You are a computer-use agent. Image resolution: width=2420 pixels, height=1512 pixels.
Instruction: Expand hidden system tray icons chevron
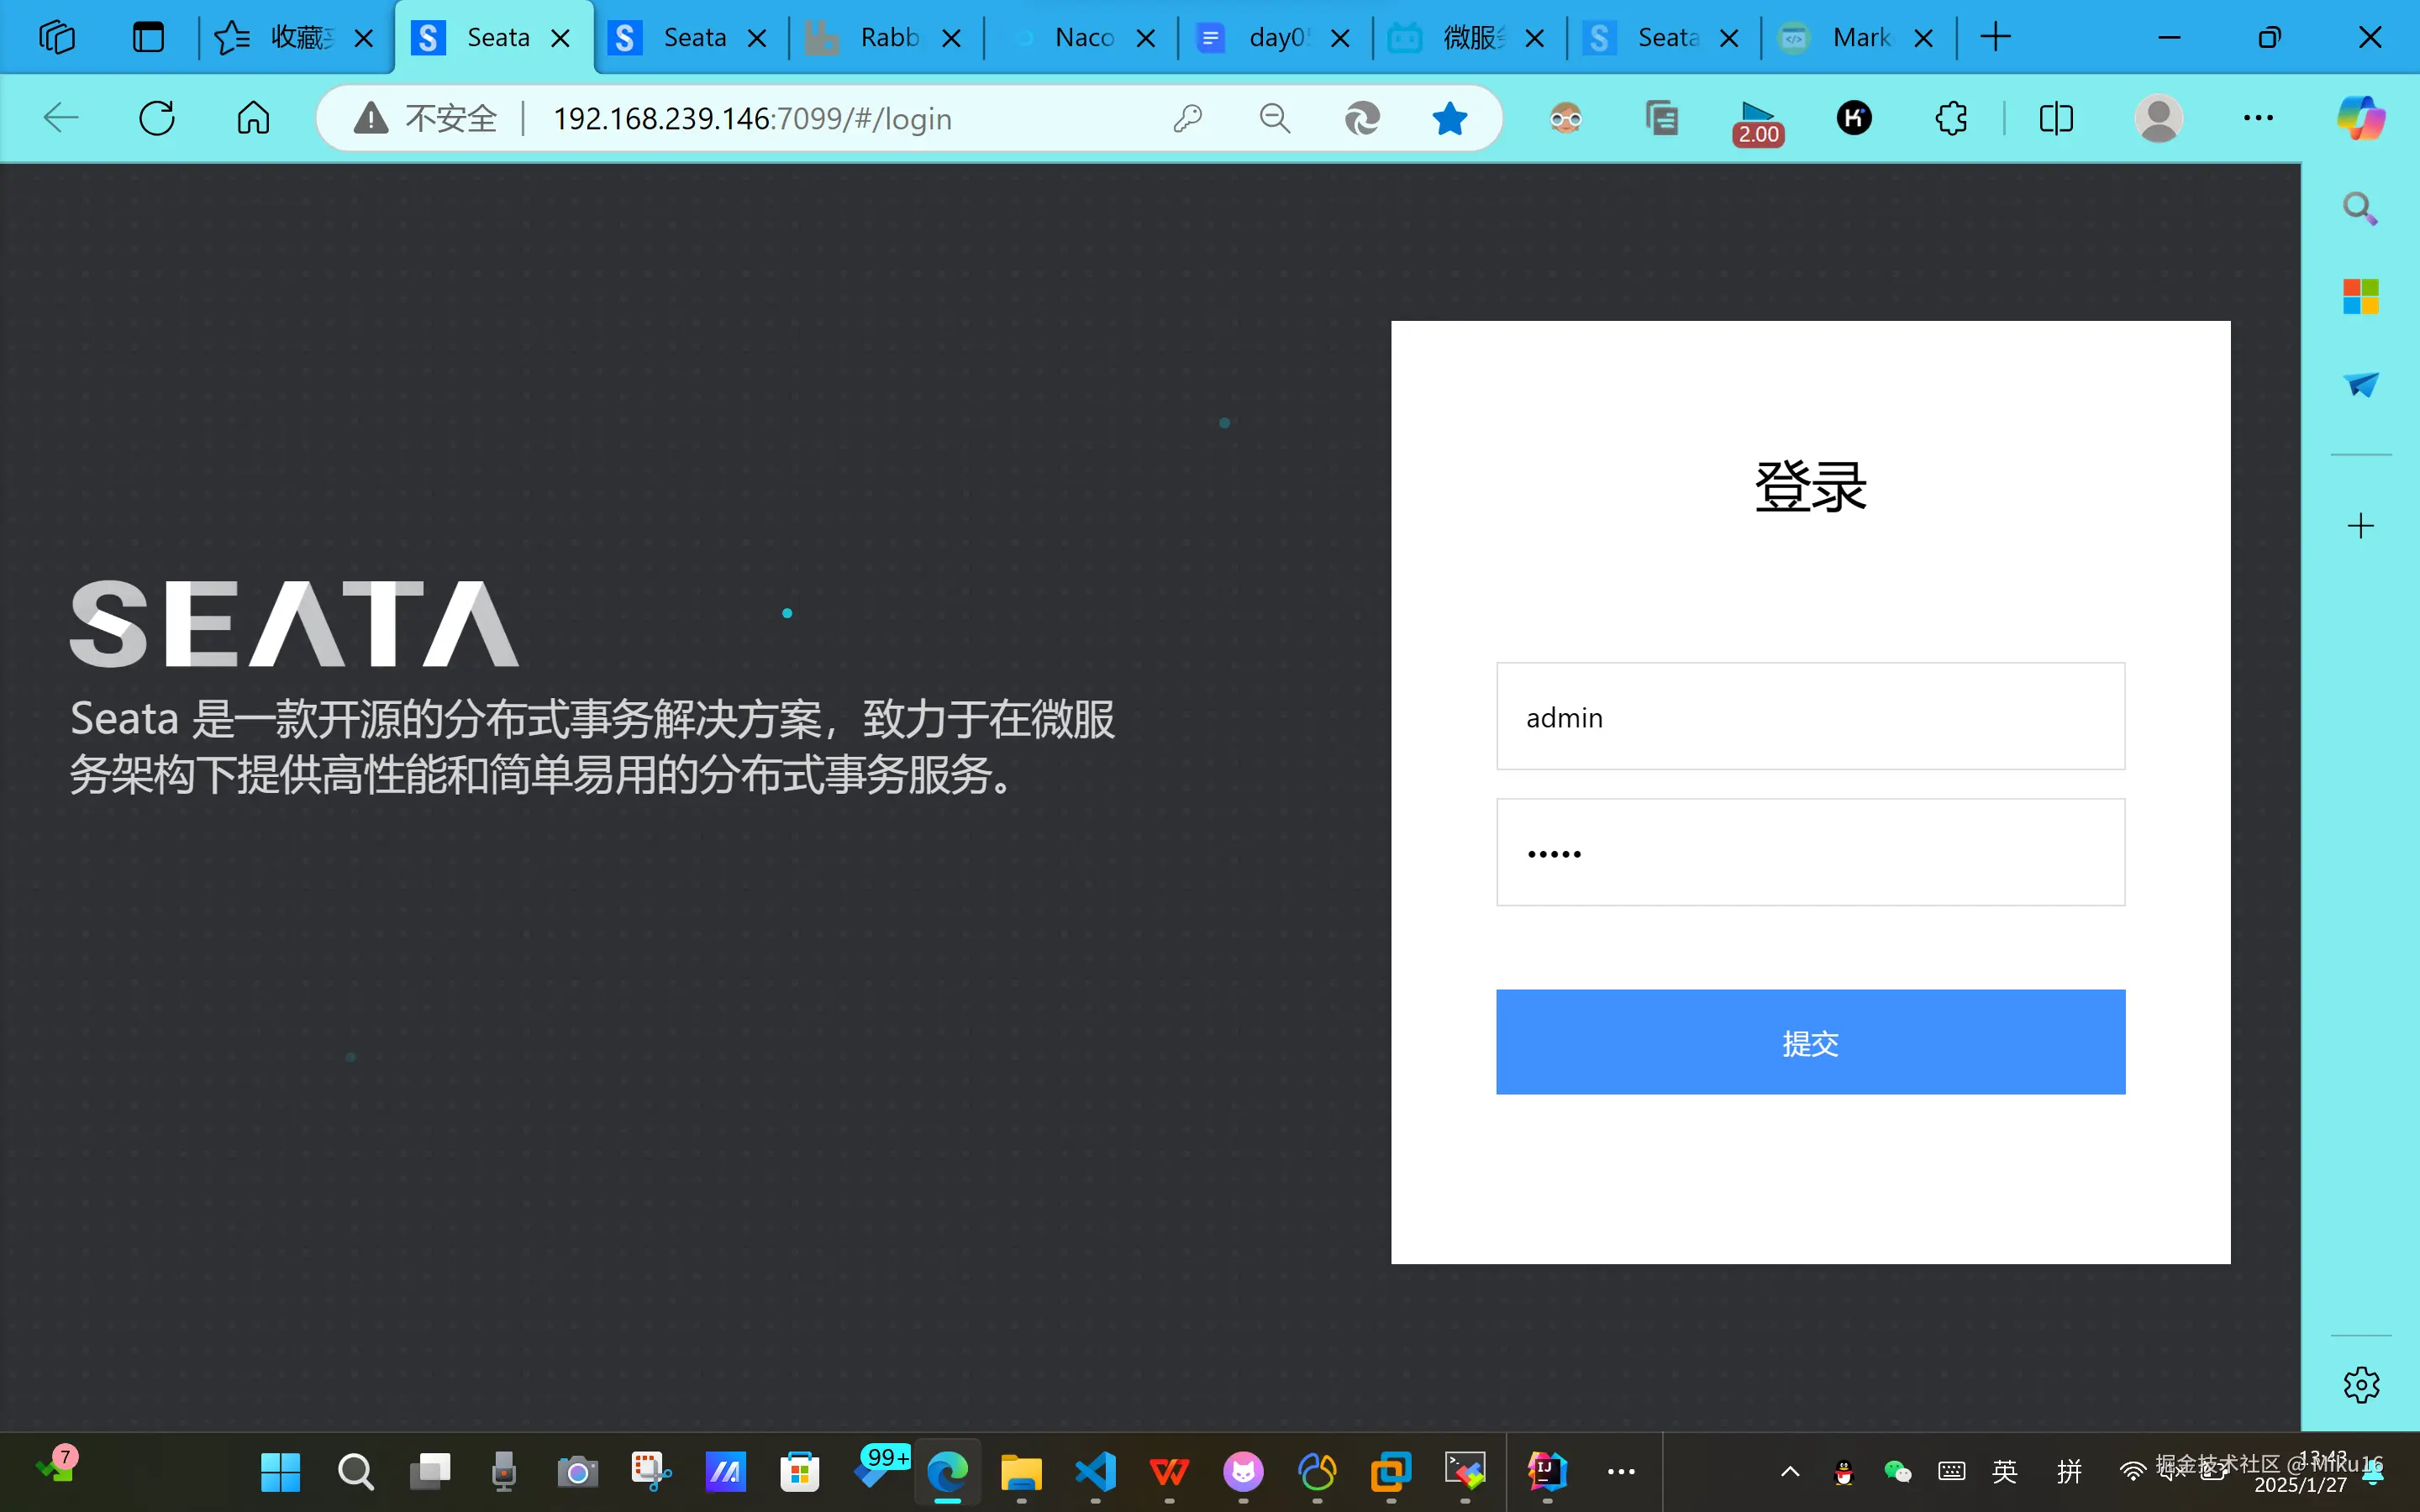(x=1790, y=1471)
